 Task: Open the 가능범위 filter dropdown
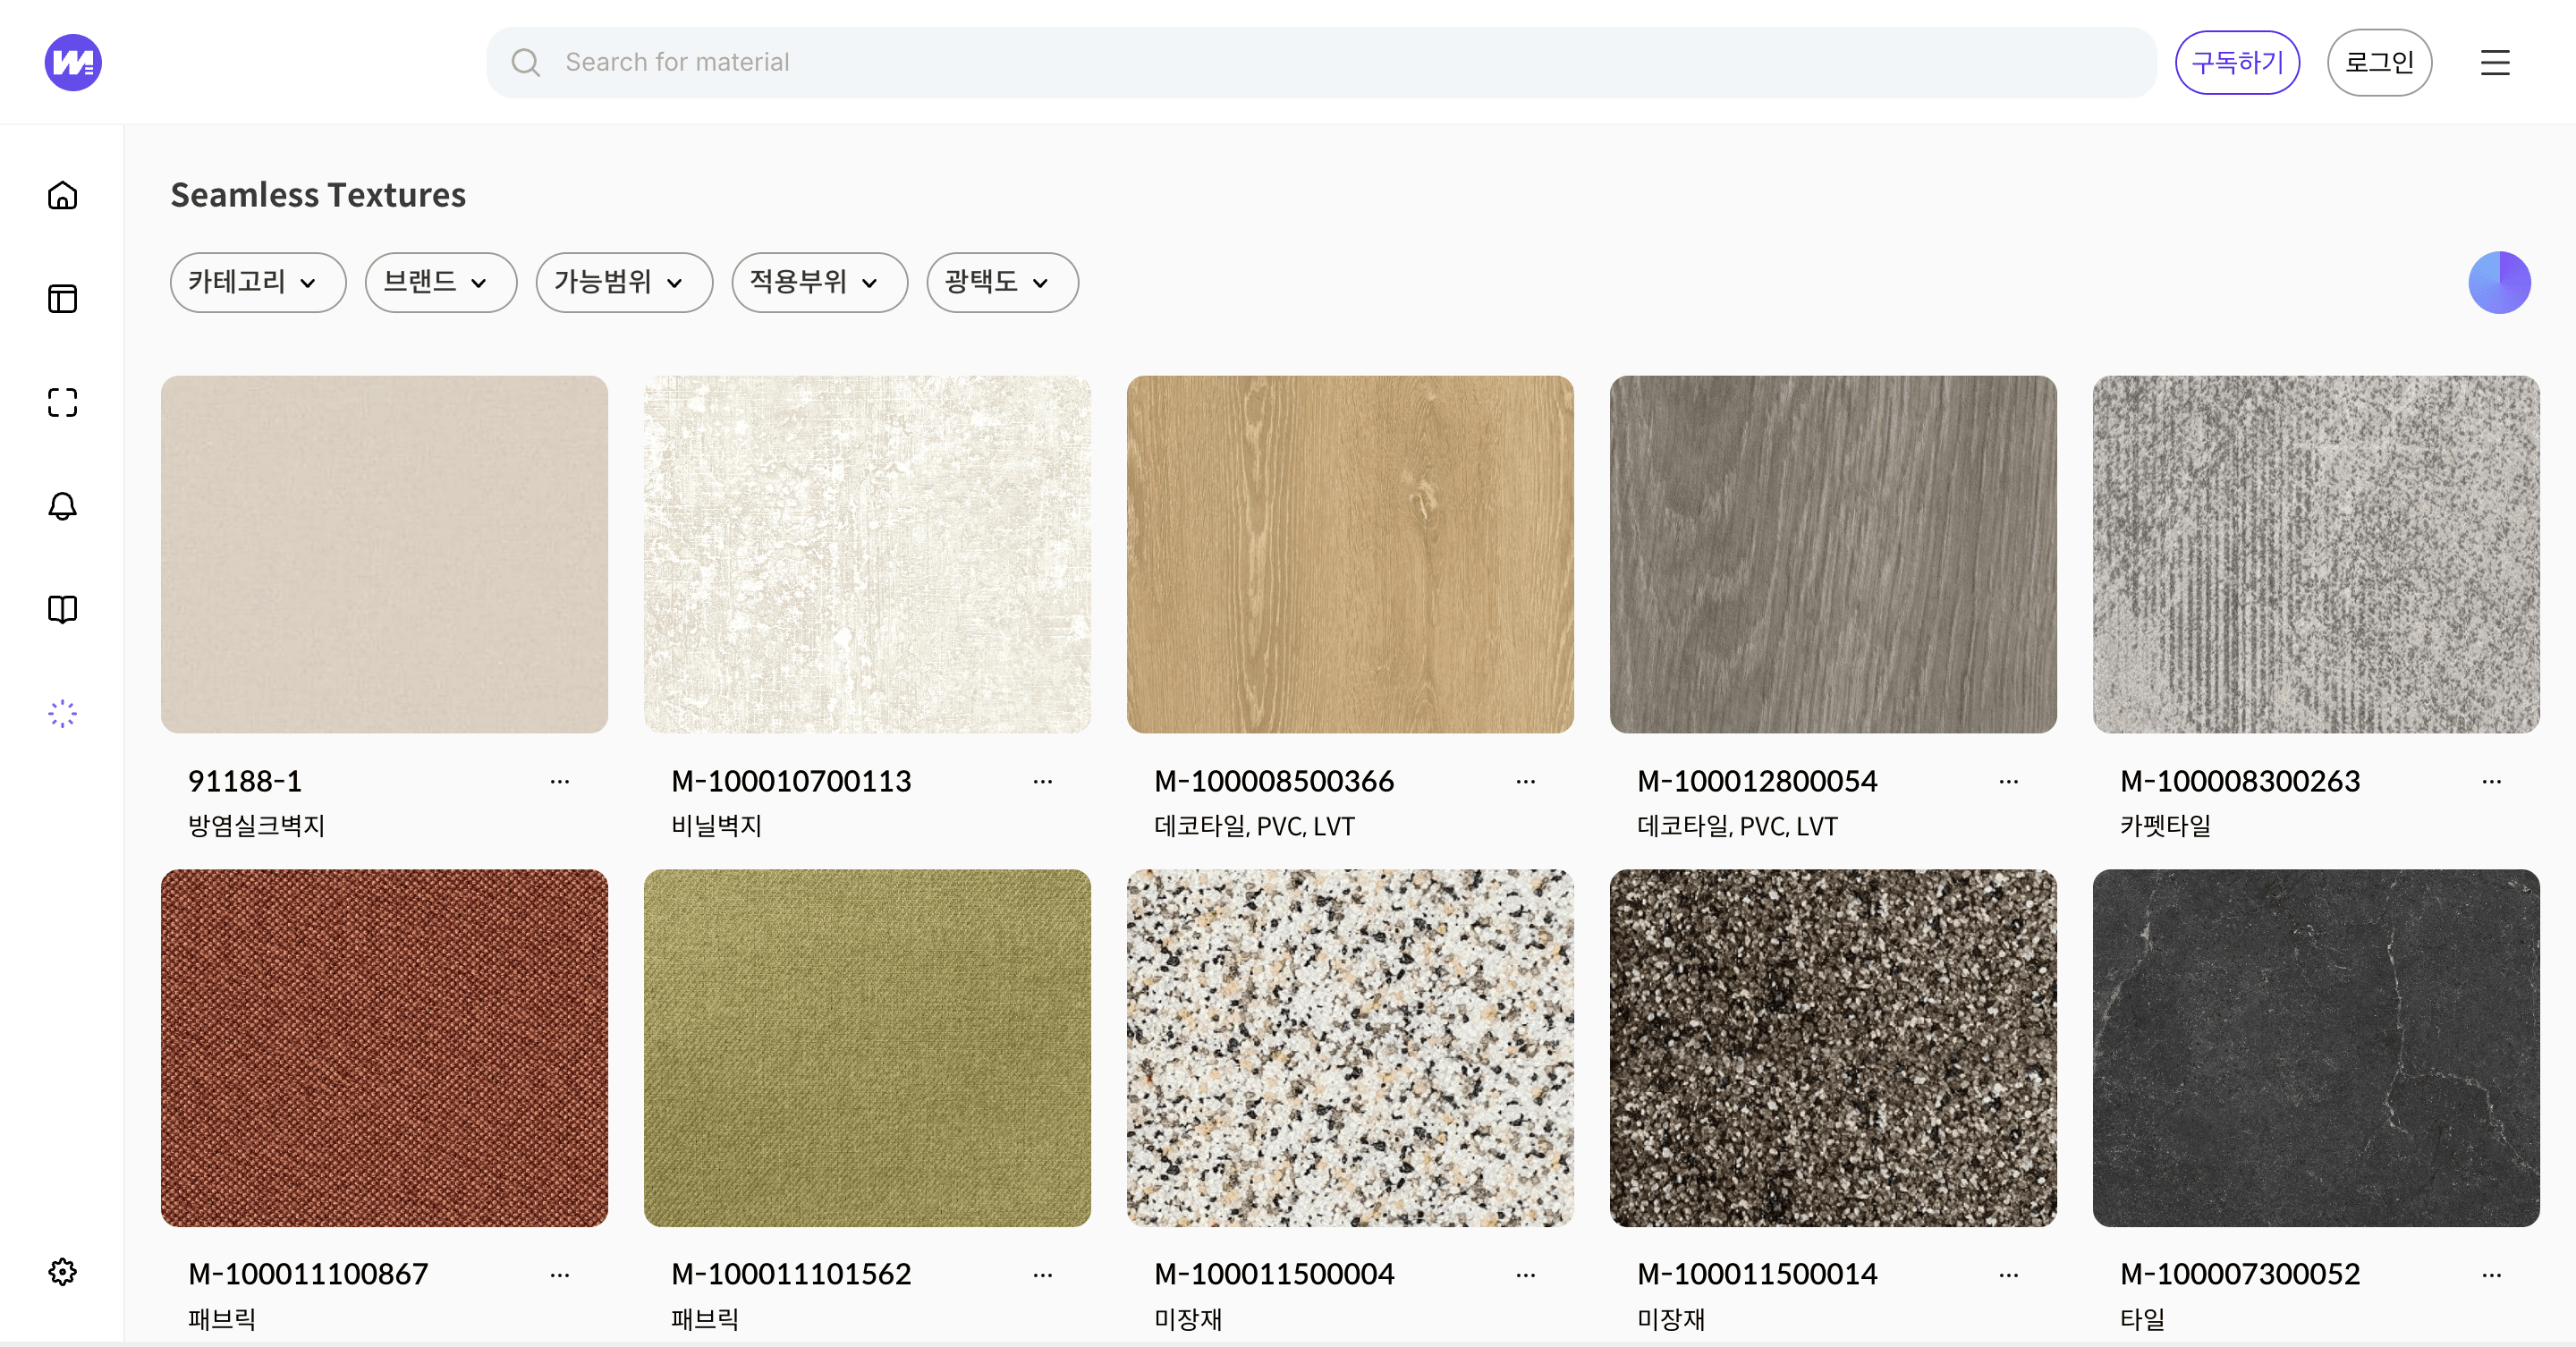[x=623, y=282]
